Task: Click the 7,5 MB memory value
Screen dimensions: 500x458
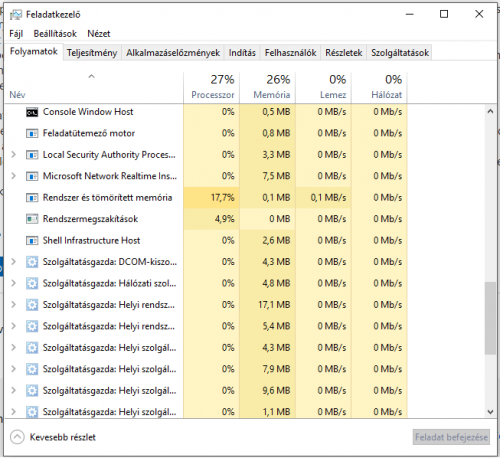Action: pos(276,176)
